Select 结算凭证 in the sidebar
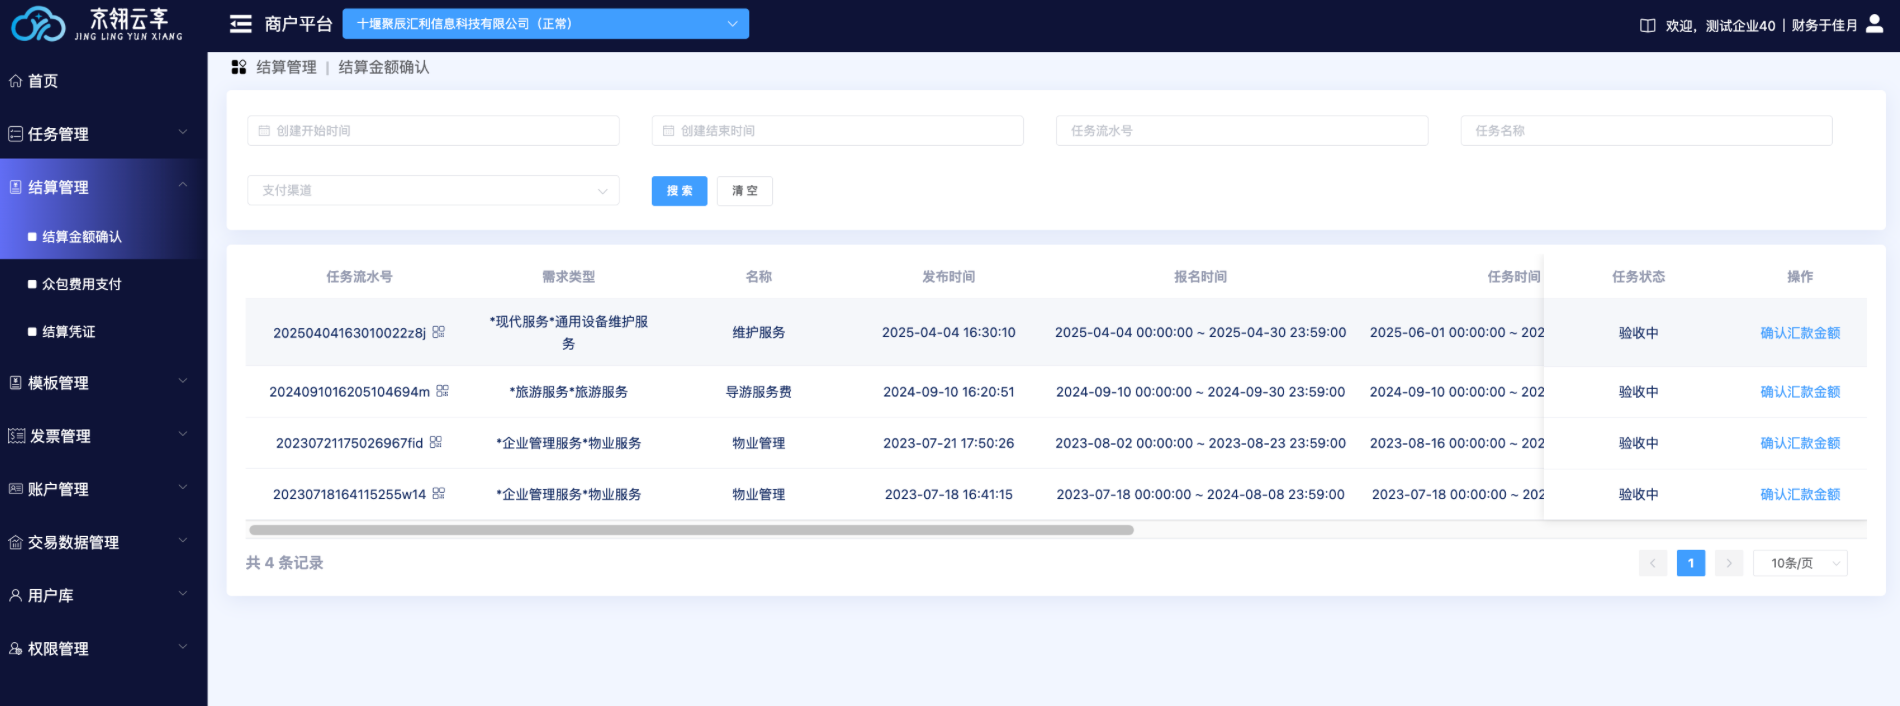 pyautogui.click(x=69, y=331)
